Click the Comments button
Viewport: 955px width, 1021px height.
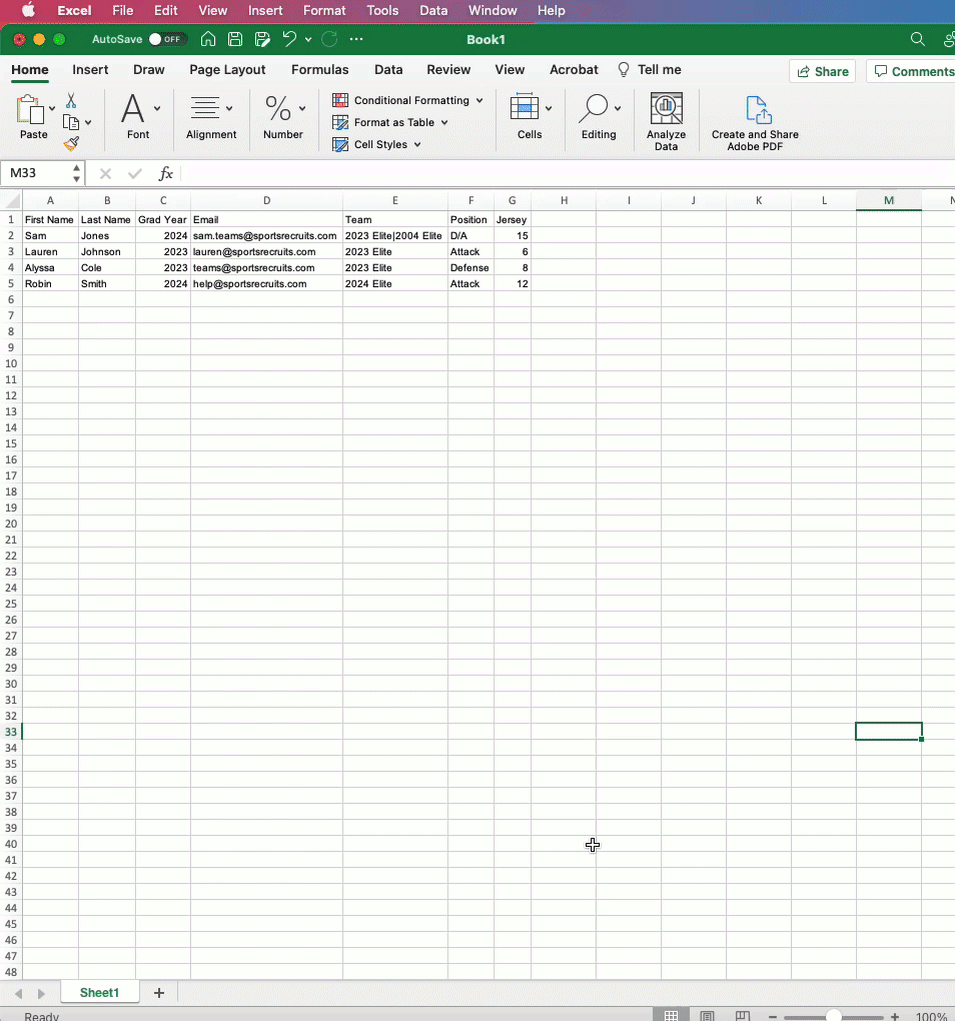[x=912, y=71]
